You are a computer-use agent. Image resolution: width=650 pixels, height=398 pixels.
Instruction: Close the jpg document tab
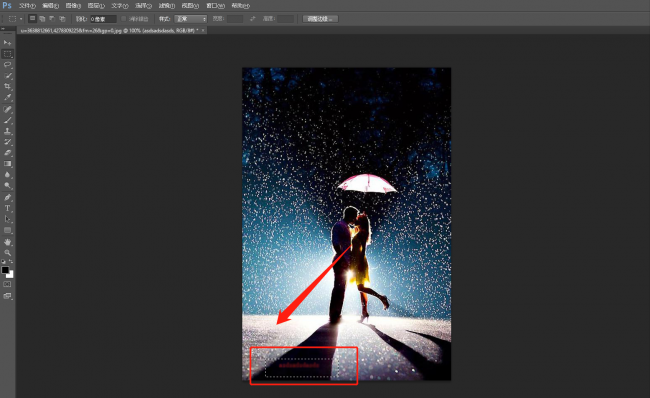click(x=203, y=30)
